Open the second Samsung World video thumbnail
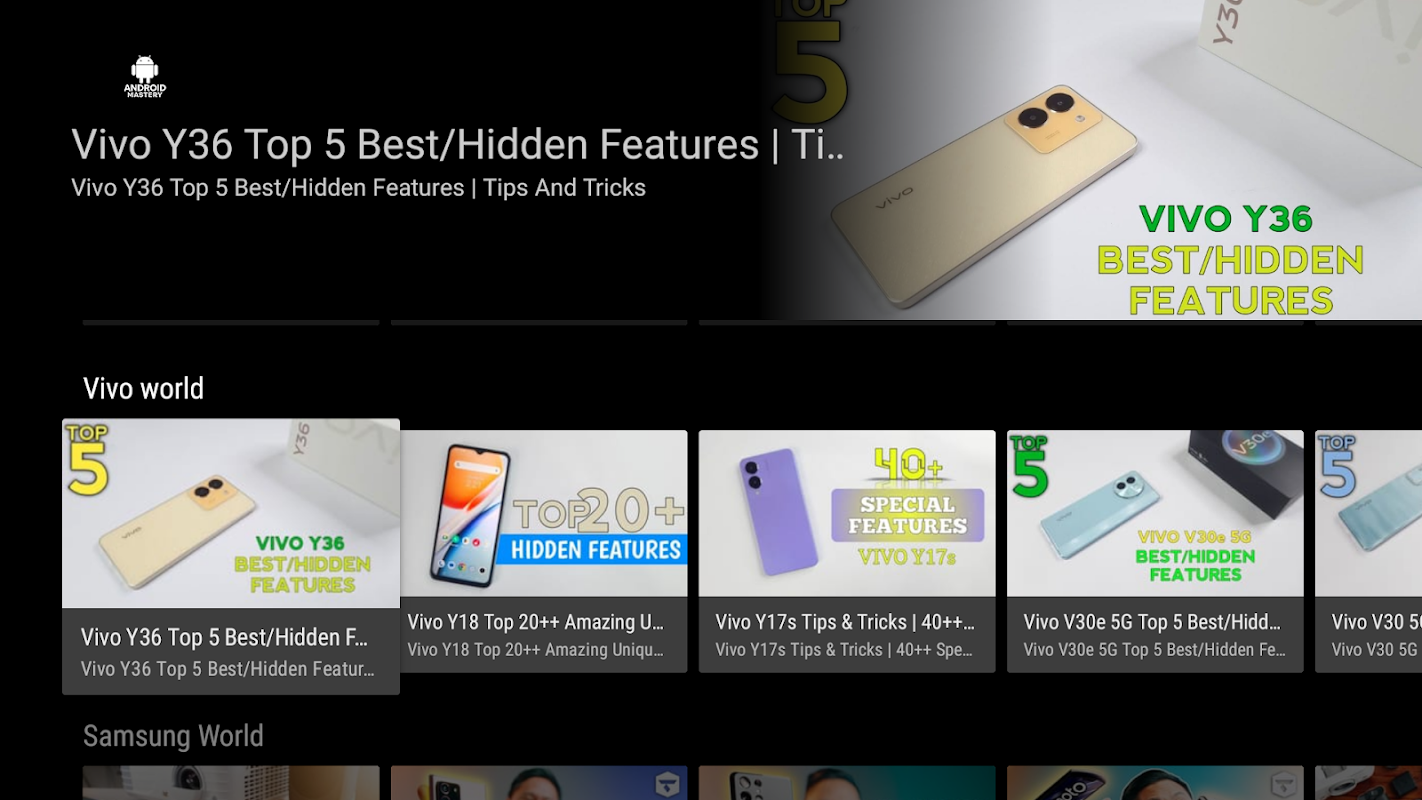Viewport: 1422px width, 800px height. tap(539, 783)
